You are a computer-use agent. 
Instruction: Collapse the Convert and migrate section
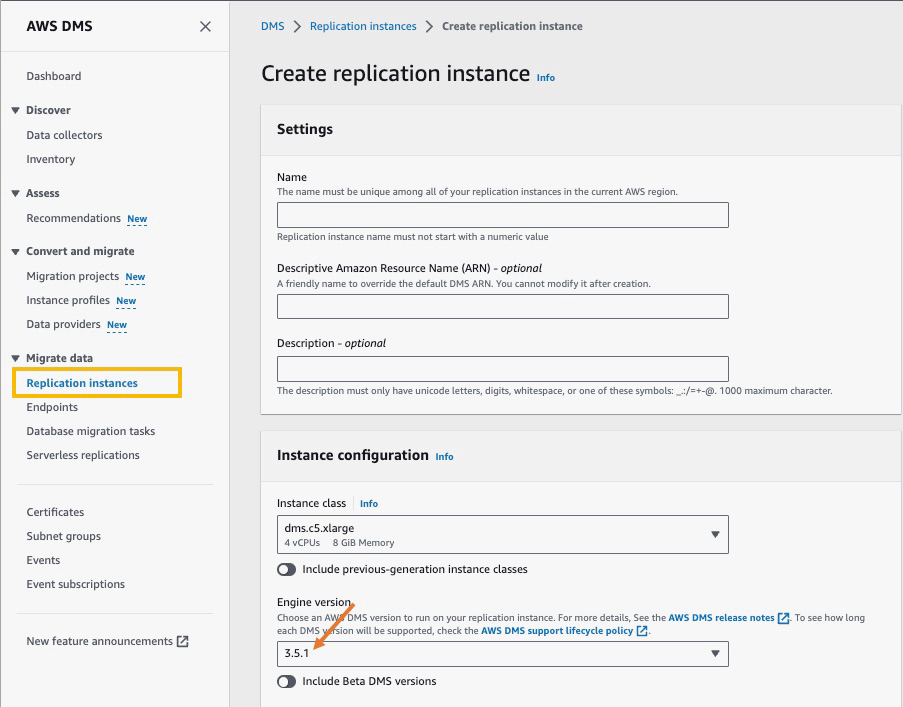pyautogui.click(x=16, y=252)
